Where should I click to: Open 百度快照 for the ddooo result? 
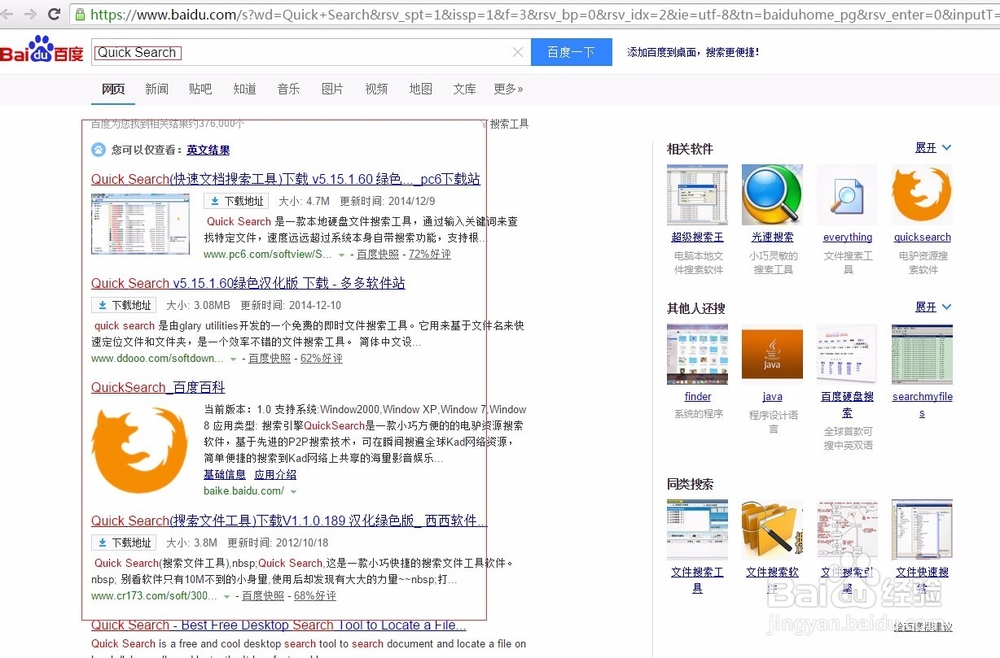coord(269,358)
